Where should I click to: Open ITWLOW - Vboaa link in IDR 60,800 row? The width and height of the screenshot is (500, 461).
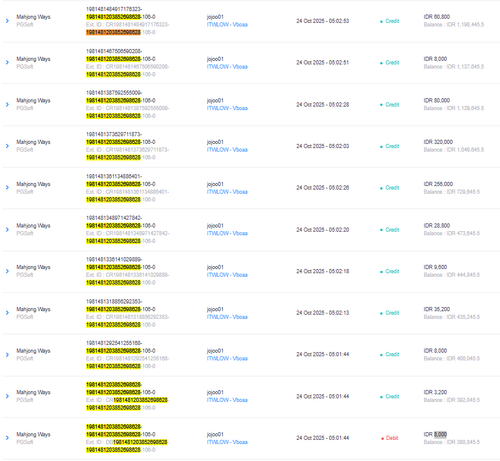[x=227, y=25]
